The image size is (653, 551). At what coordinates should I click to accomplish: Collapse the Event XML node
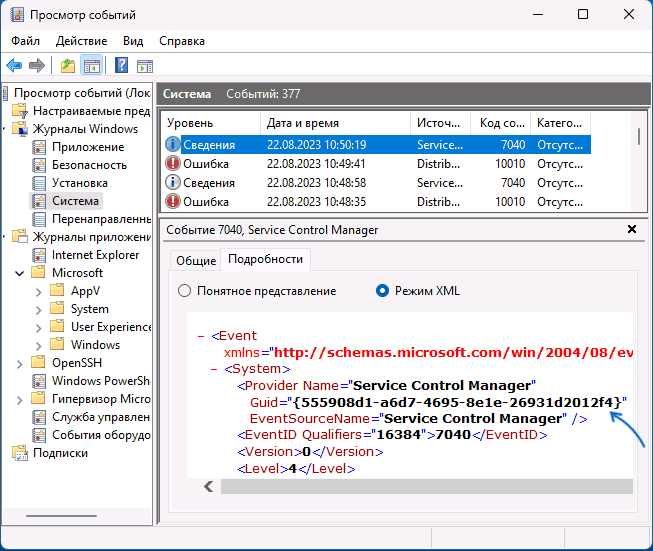(201, 336)
